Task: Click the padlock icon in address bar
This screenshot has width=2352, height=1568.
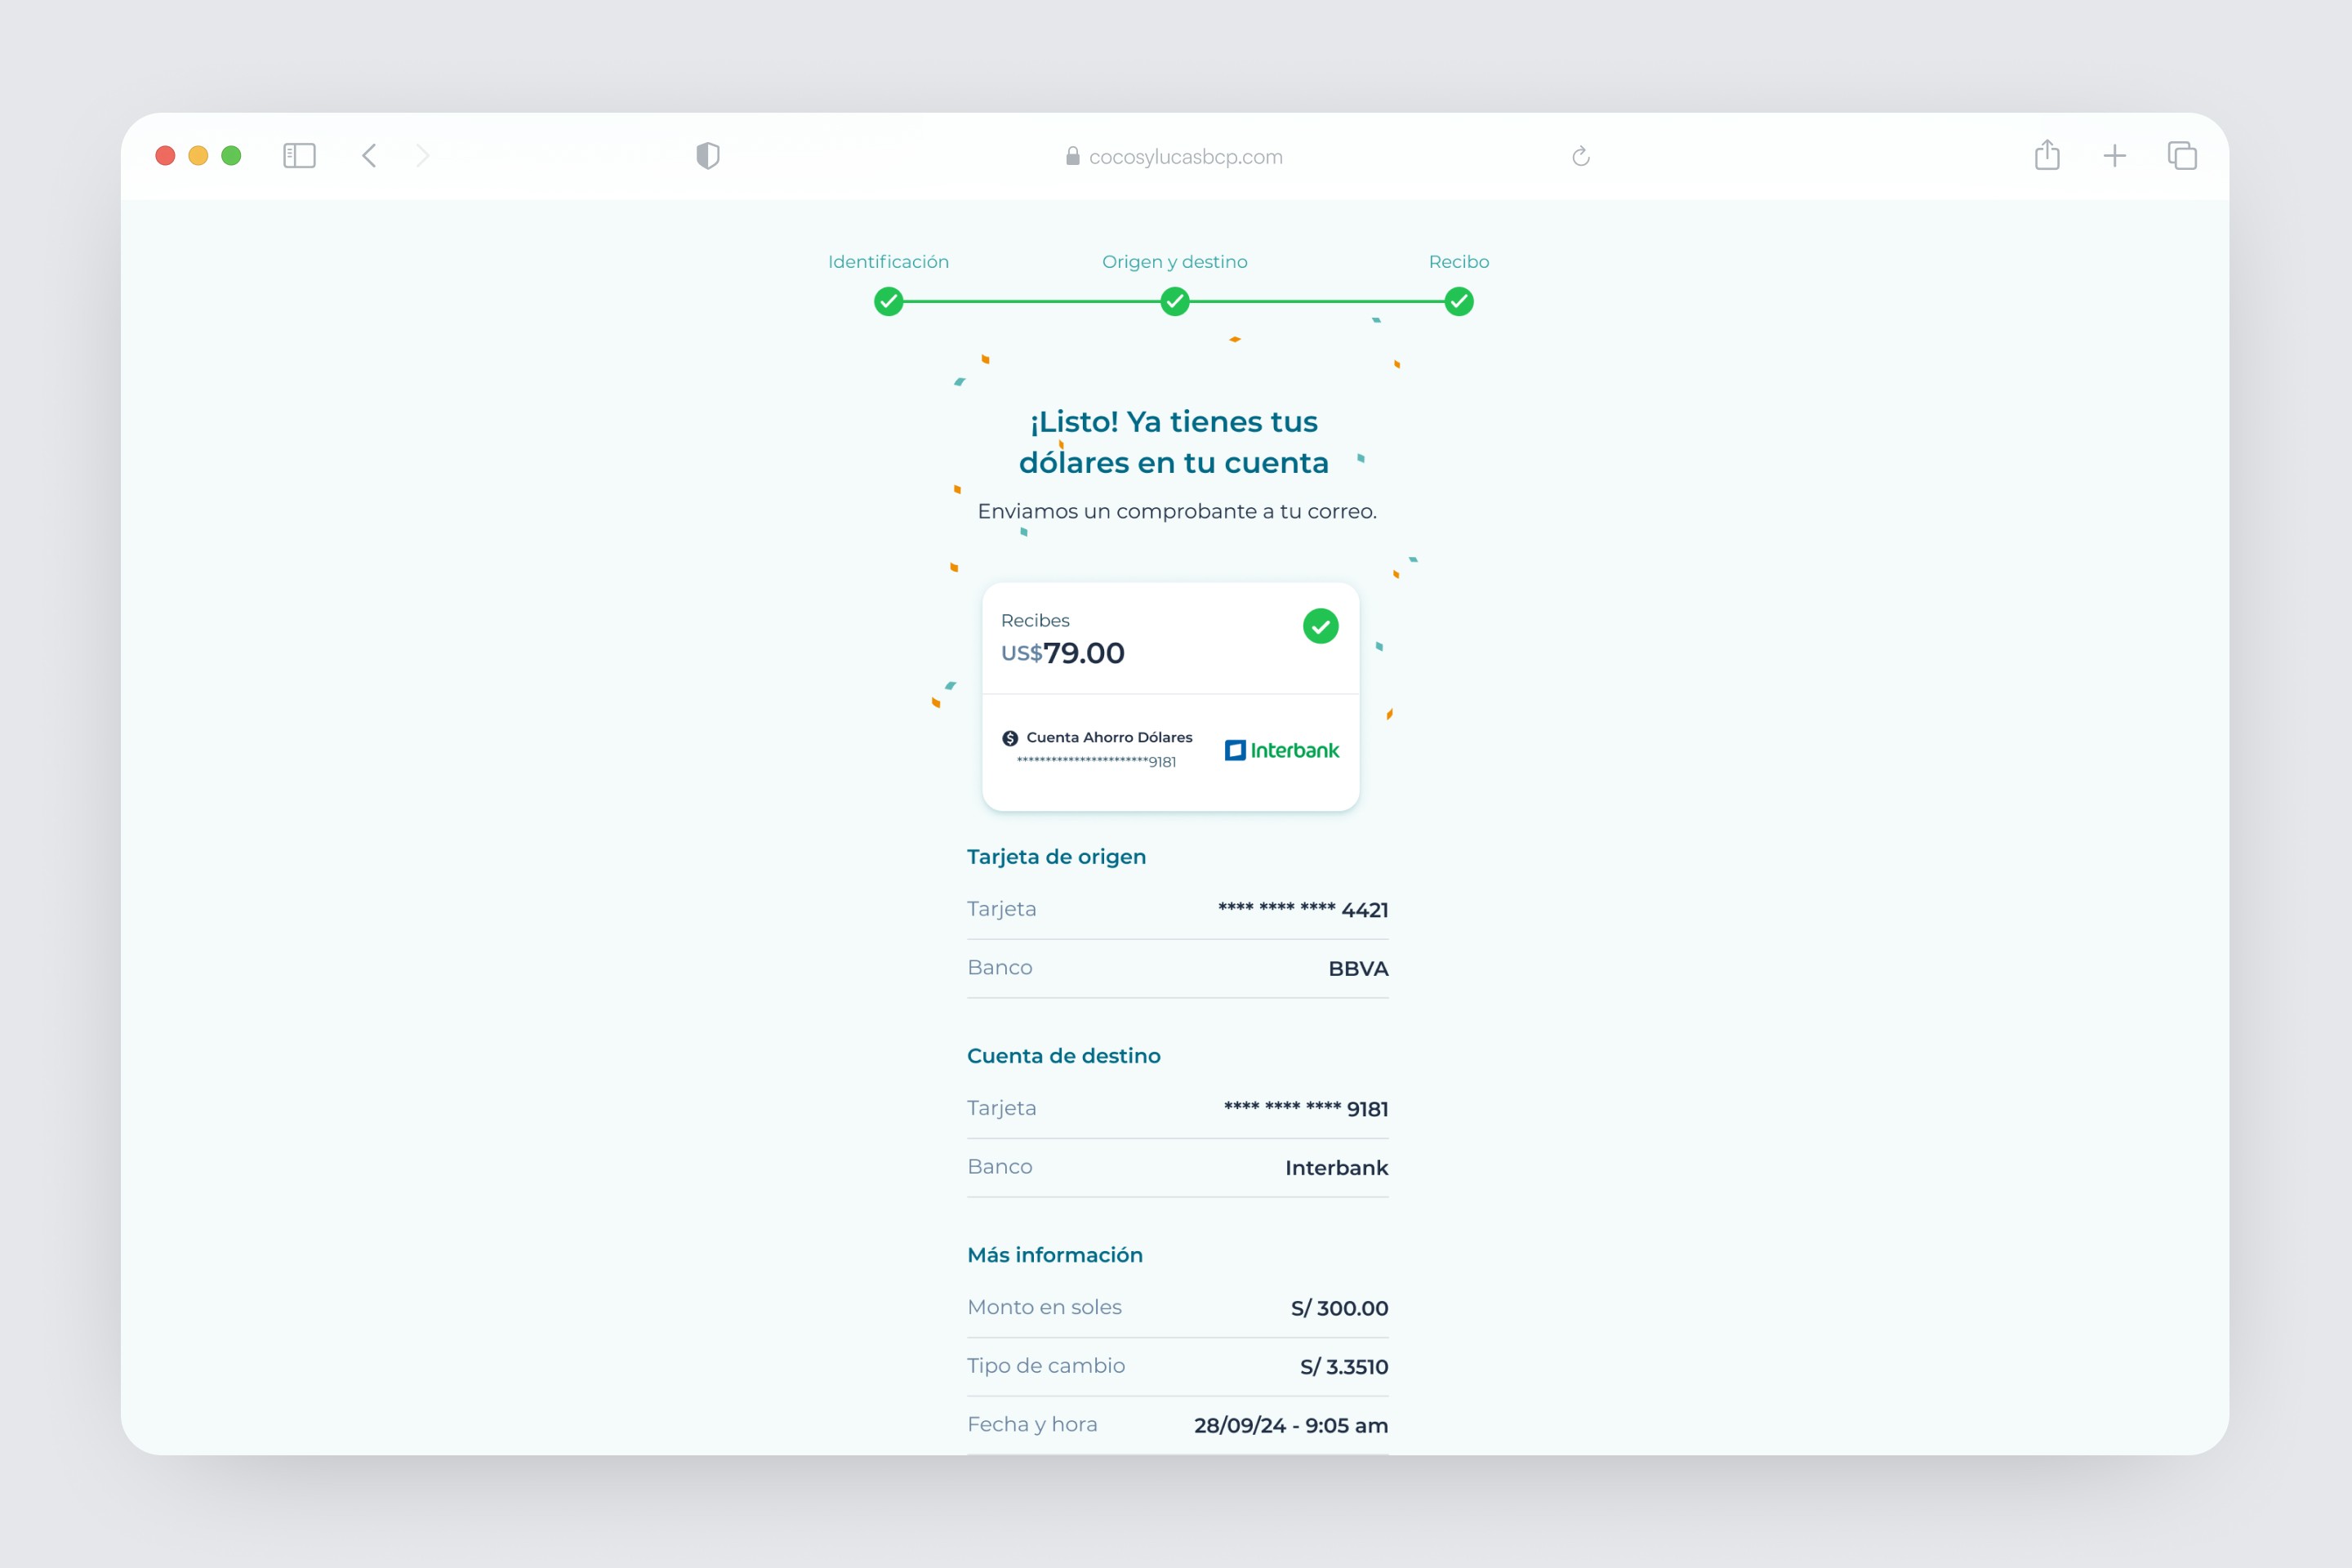Action: click(1072, 156)
